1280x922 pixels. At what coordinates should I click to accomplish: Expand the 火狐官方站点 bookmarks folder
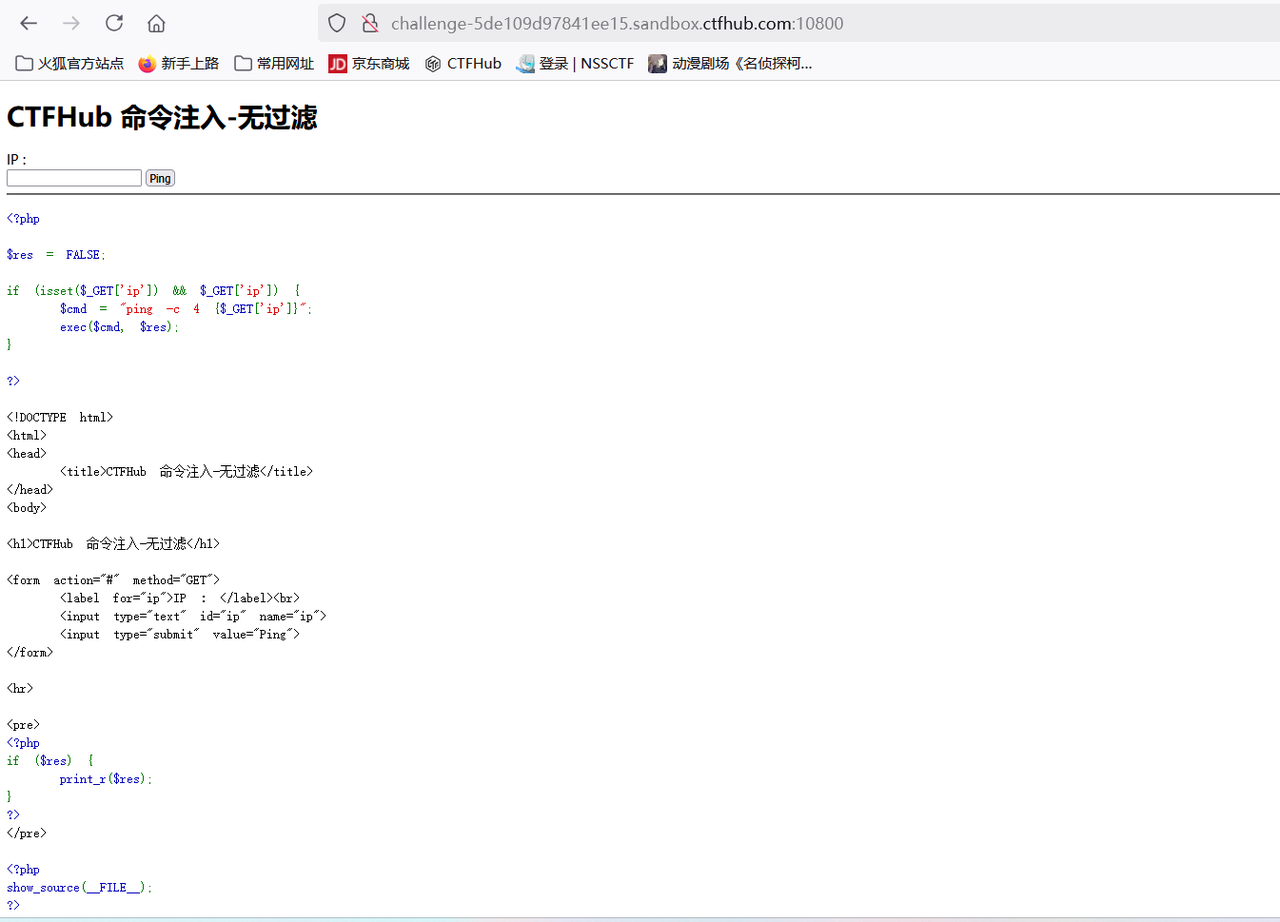click(70, 64)
